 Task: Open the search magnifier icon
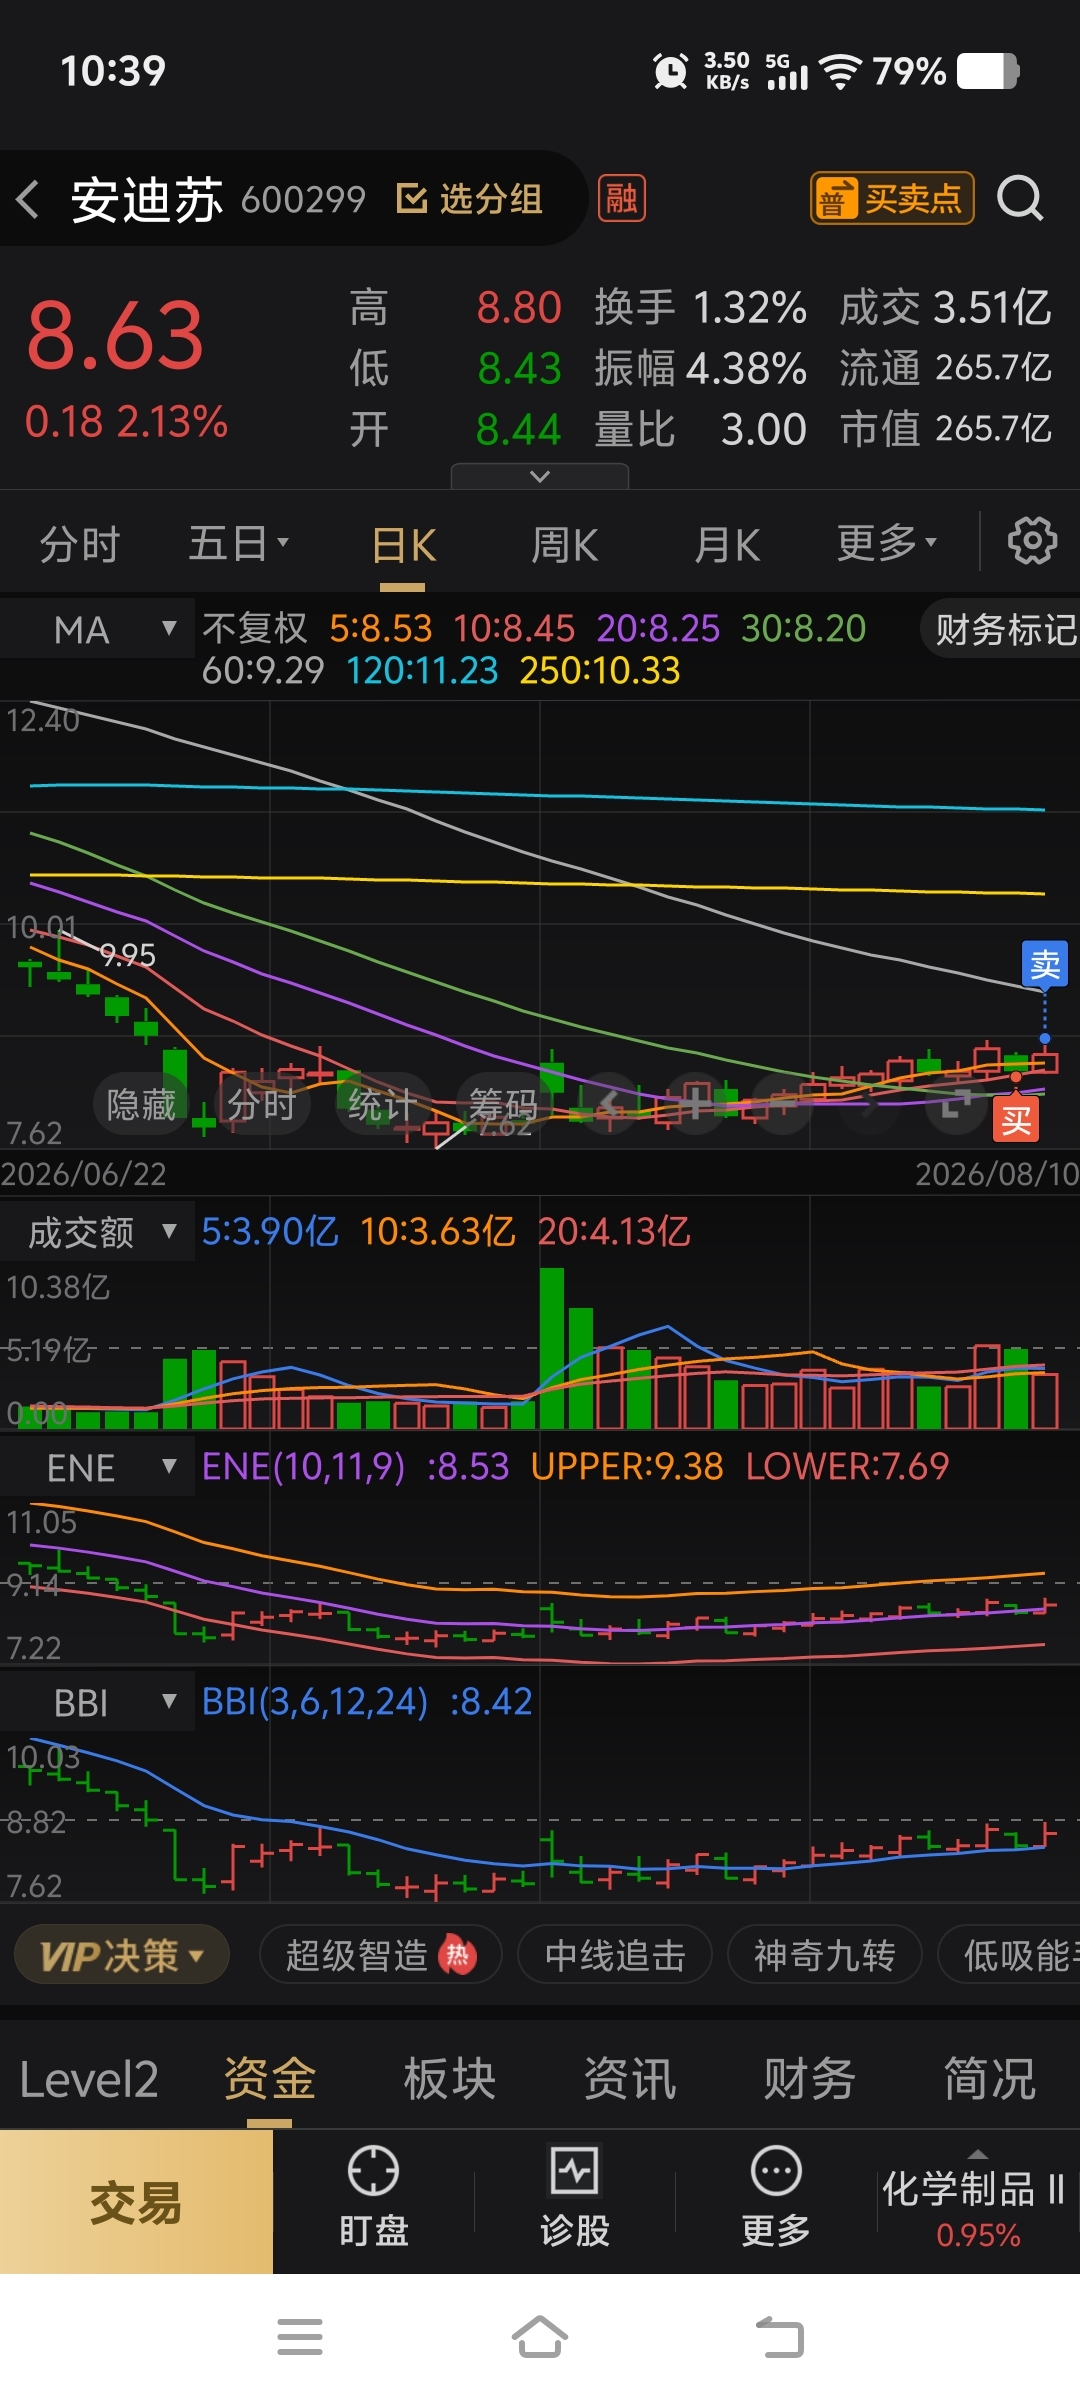(1020, 198)
